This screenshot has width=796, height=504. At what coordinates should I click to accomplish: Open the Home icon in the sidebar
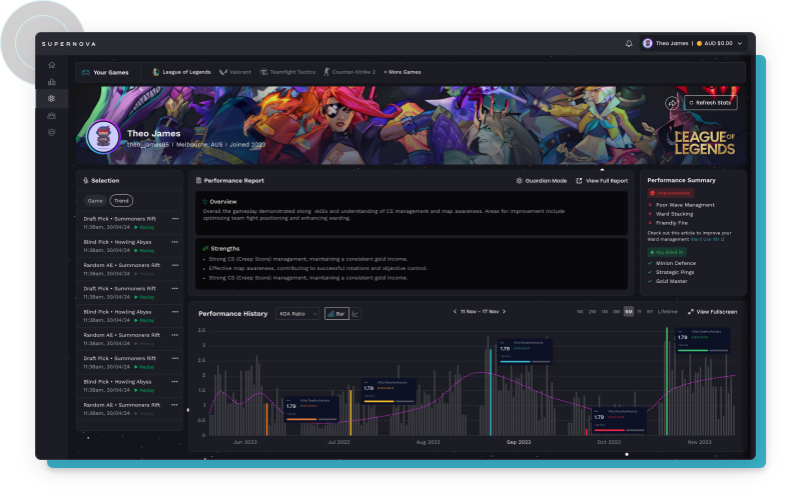(x=52, y=65)
